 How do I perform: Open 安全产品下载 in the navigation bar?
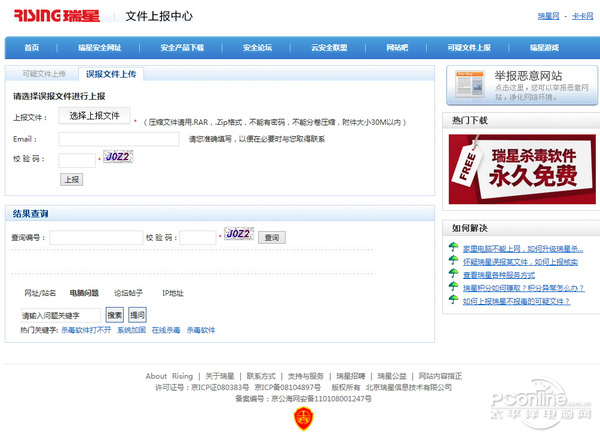pyautogui.click(x=182, y=47)
